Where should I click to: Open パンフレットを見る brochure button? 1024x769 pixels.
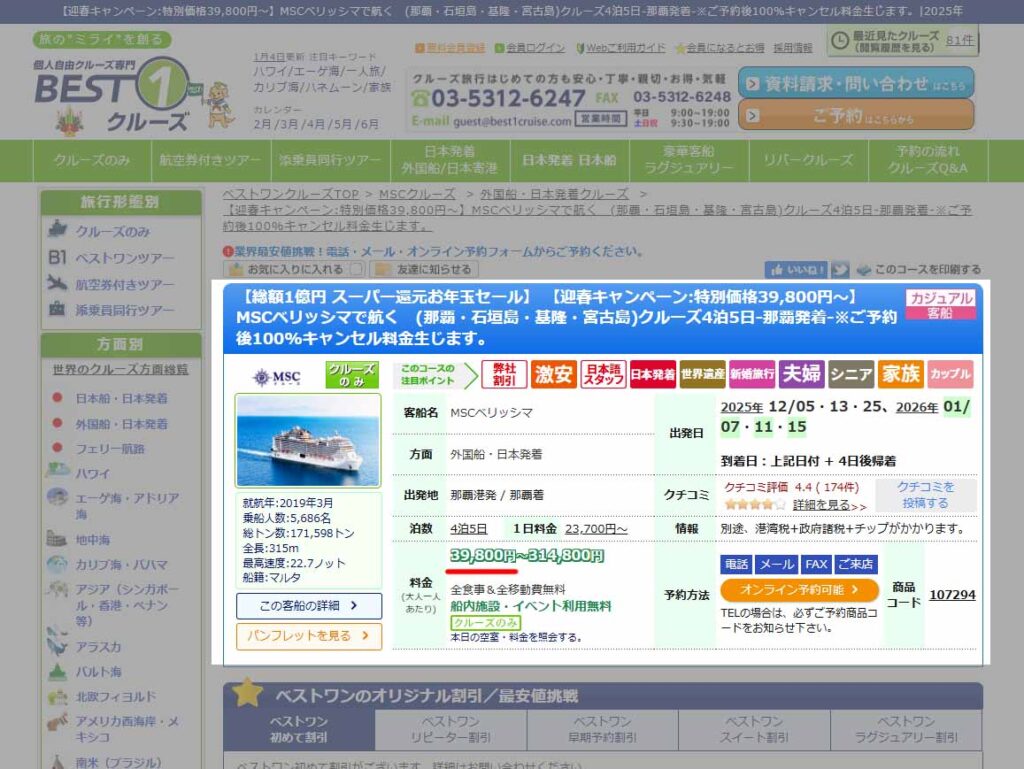309,636
